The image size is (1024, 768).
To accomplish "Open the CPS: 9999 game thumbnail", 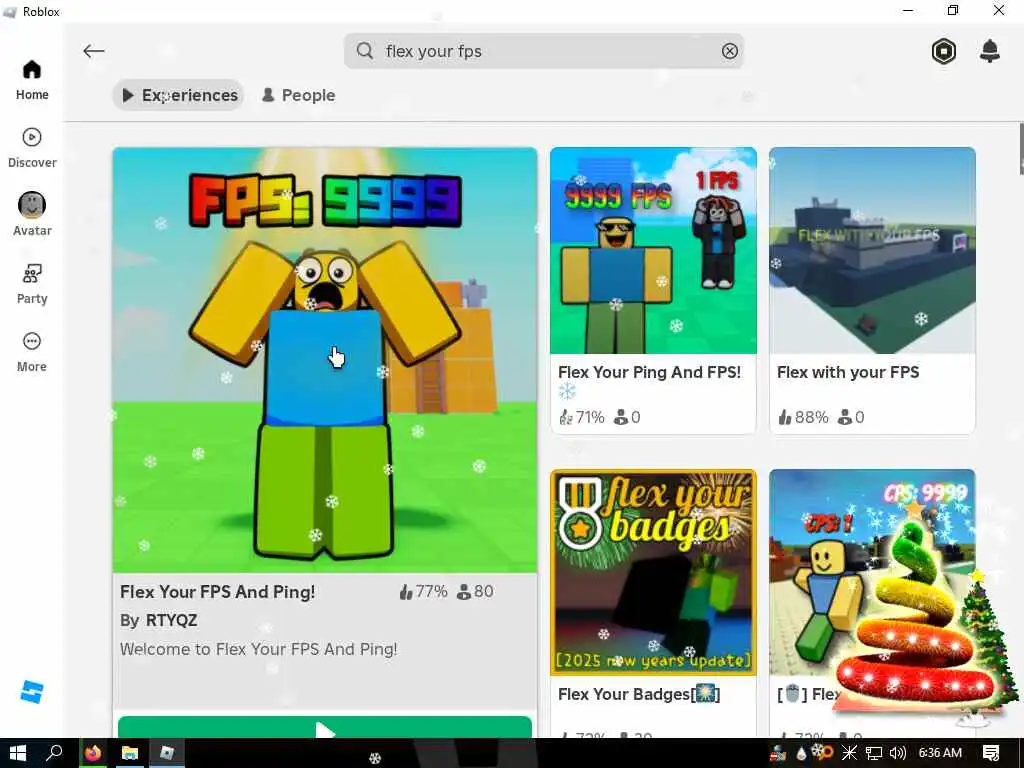I will pyautogui.click(x=872, y=572).
